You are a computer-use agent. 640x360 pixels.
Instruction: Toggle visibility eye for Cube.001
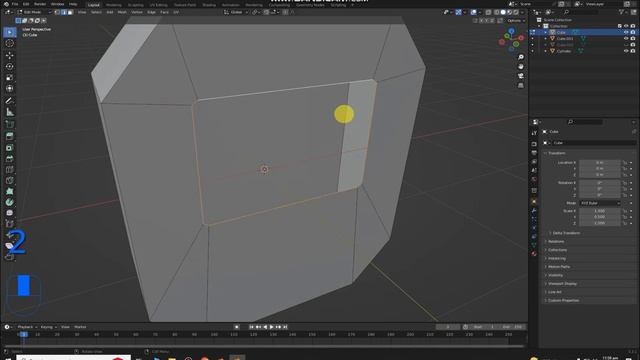point(626,38)
